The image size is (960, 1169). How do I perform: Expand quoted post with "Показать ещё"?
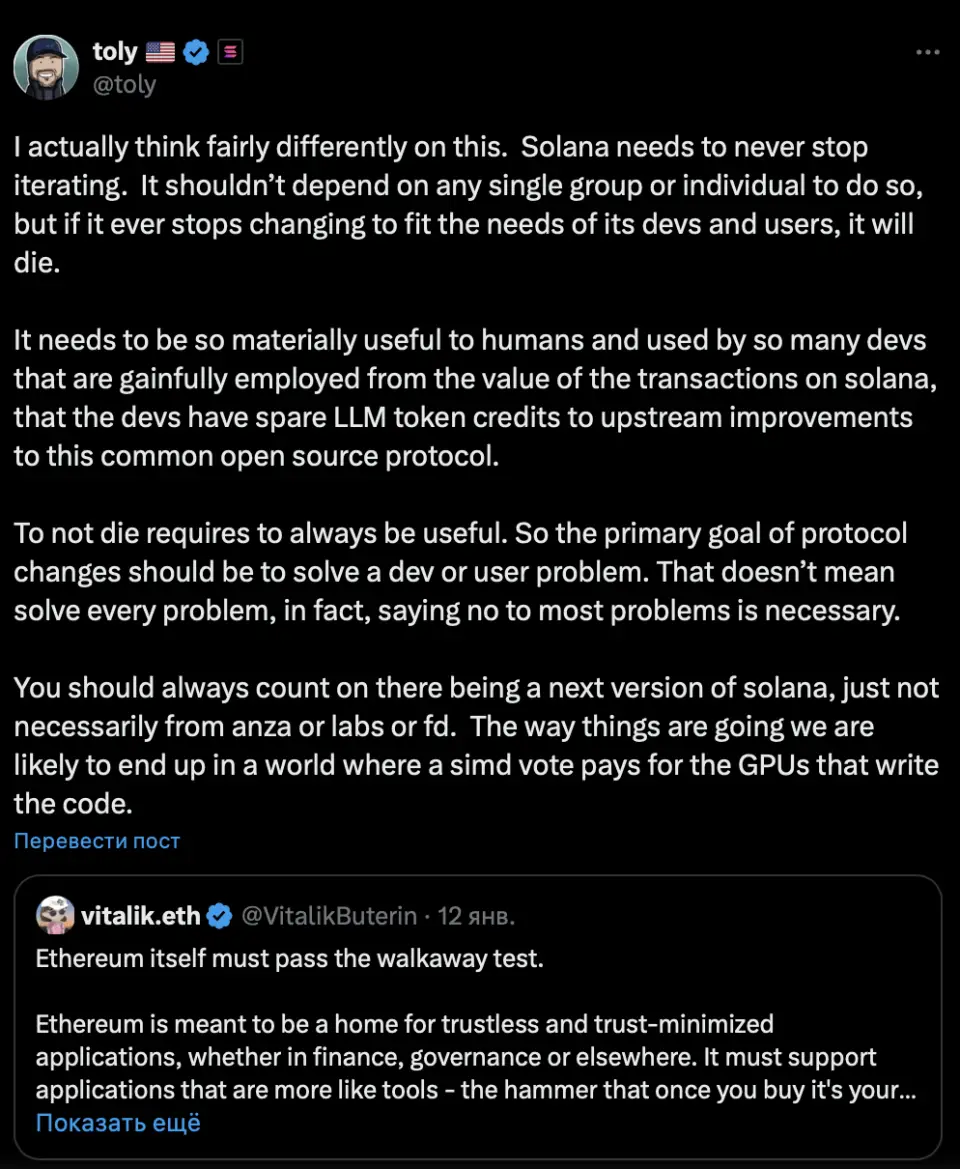118,1123
